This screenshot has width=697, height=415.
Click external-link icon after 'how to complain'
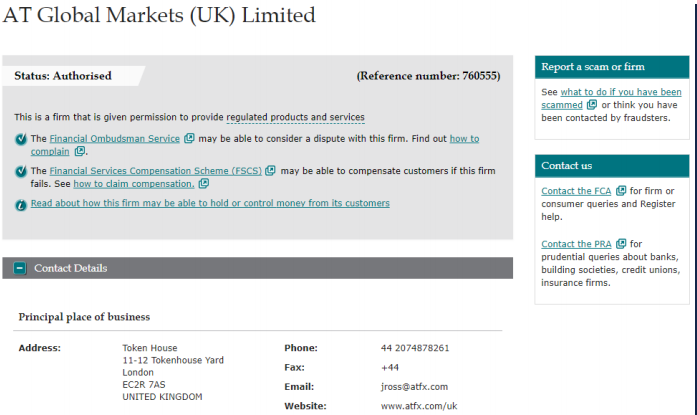(80, 152)
